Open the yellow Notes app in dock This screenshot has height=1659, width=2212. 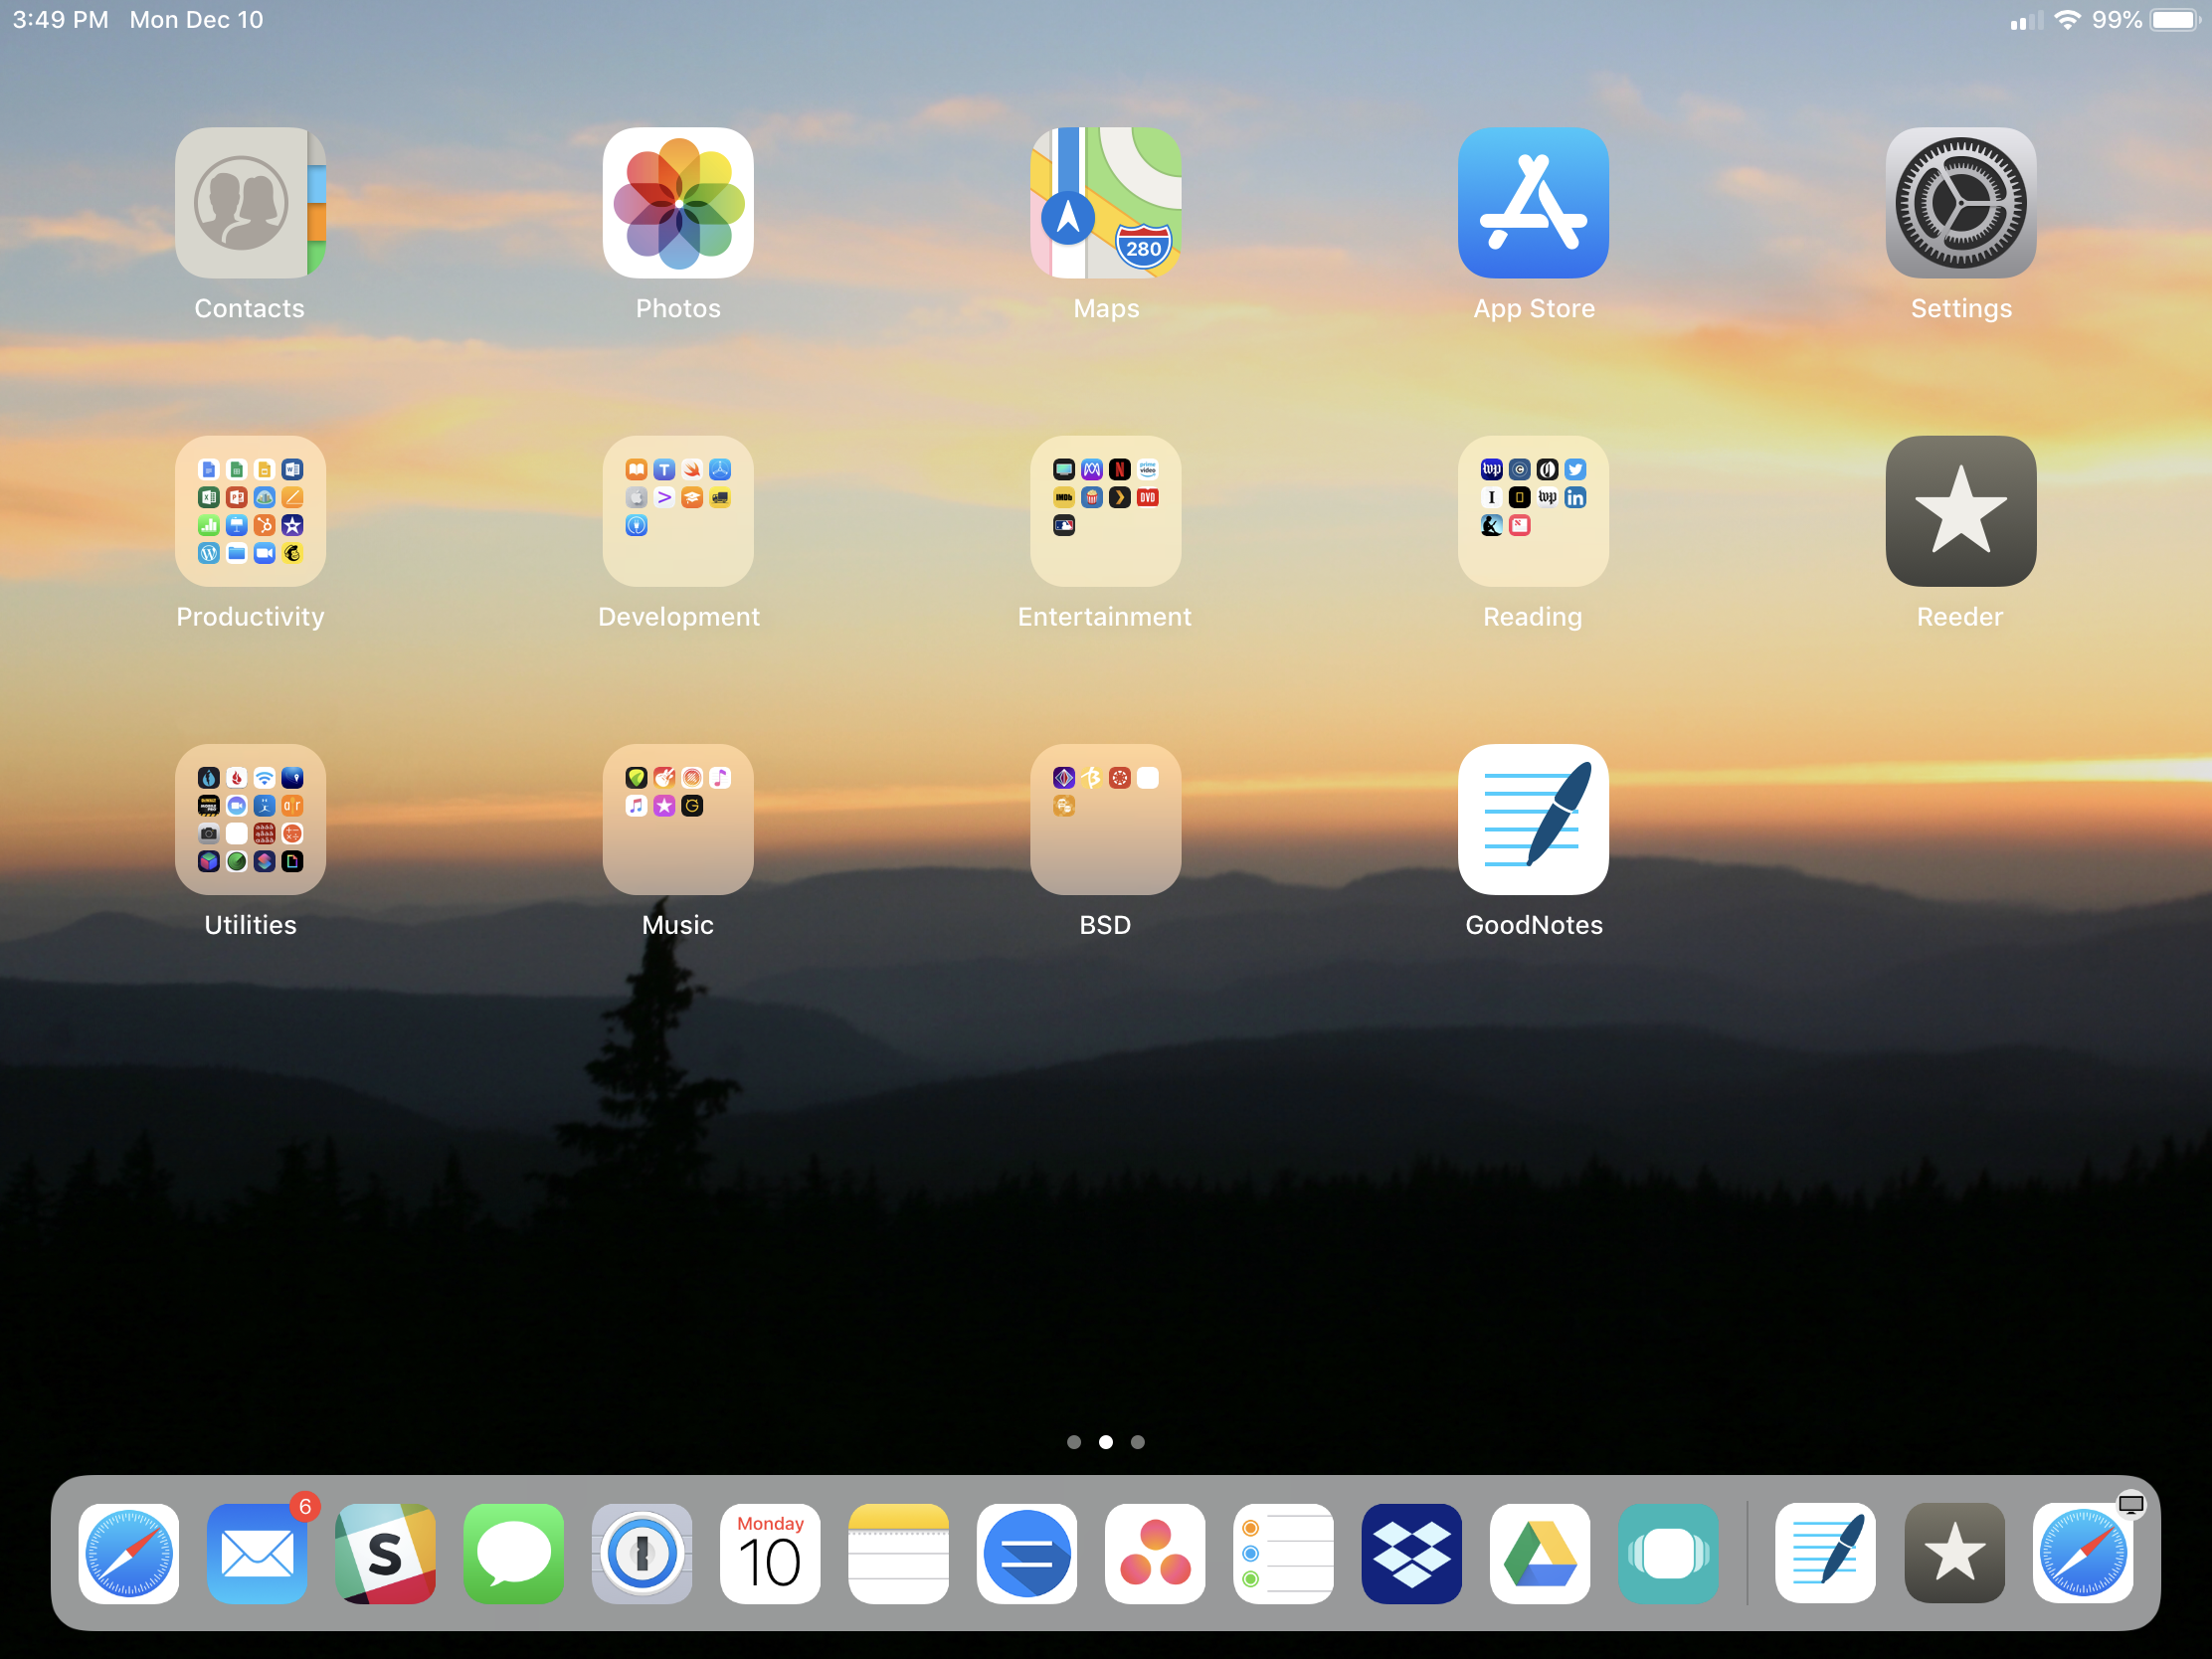[x=899, y=1554]
